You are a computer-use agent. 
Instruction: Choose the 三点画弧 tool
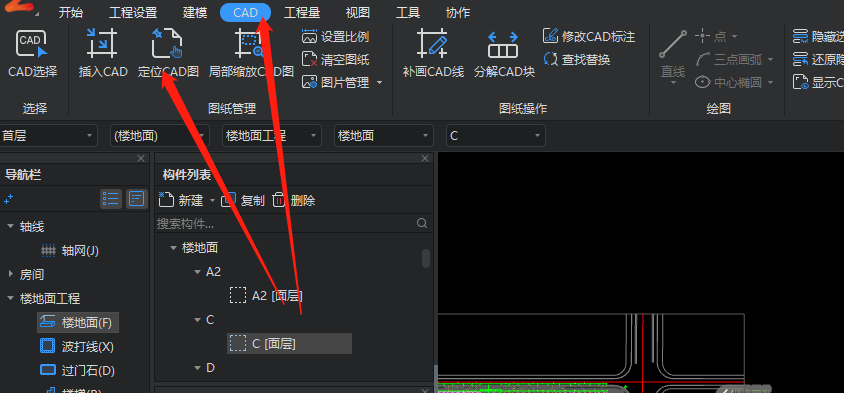click(729, 59)
